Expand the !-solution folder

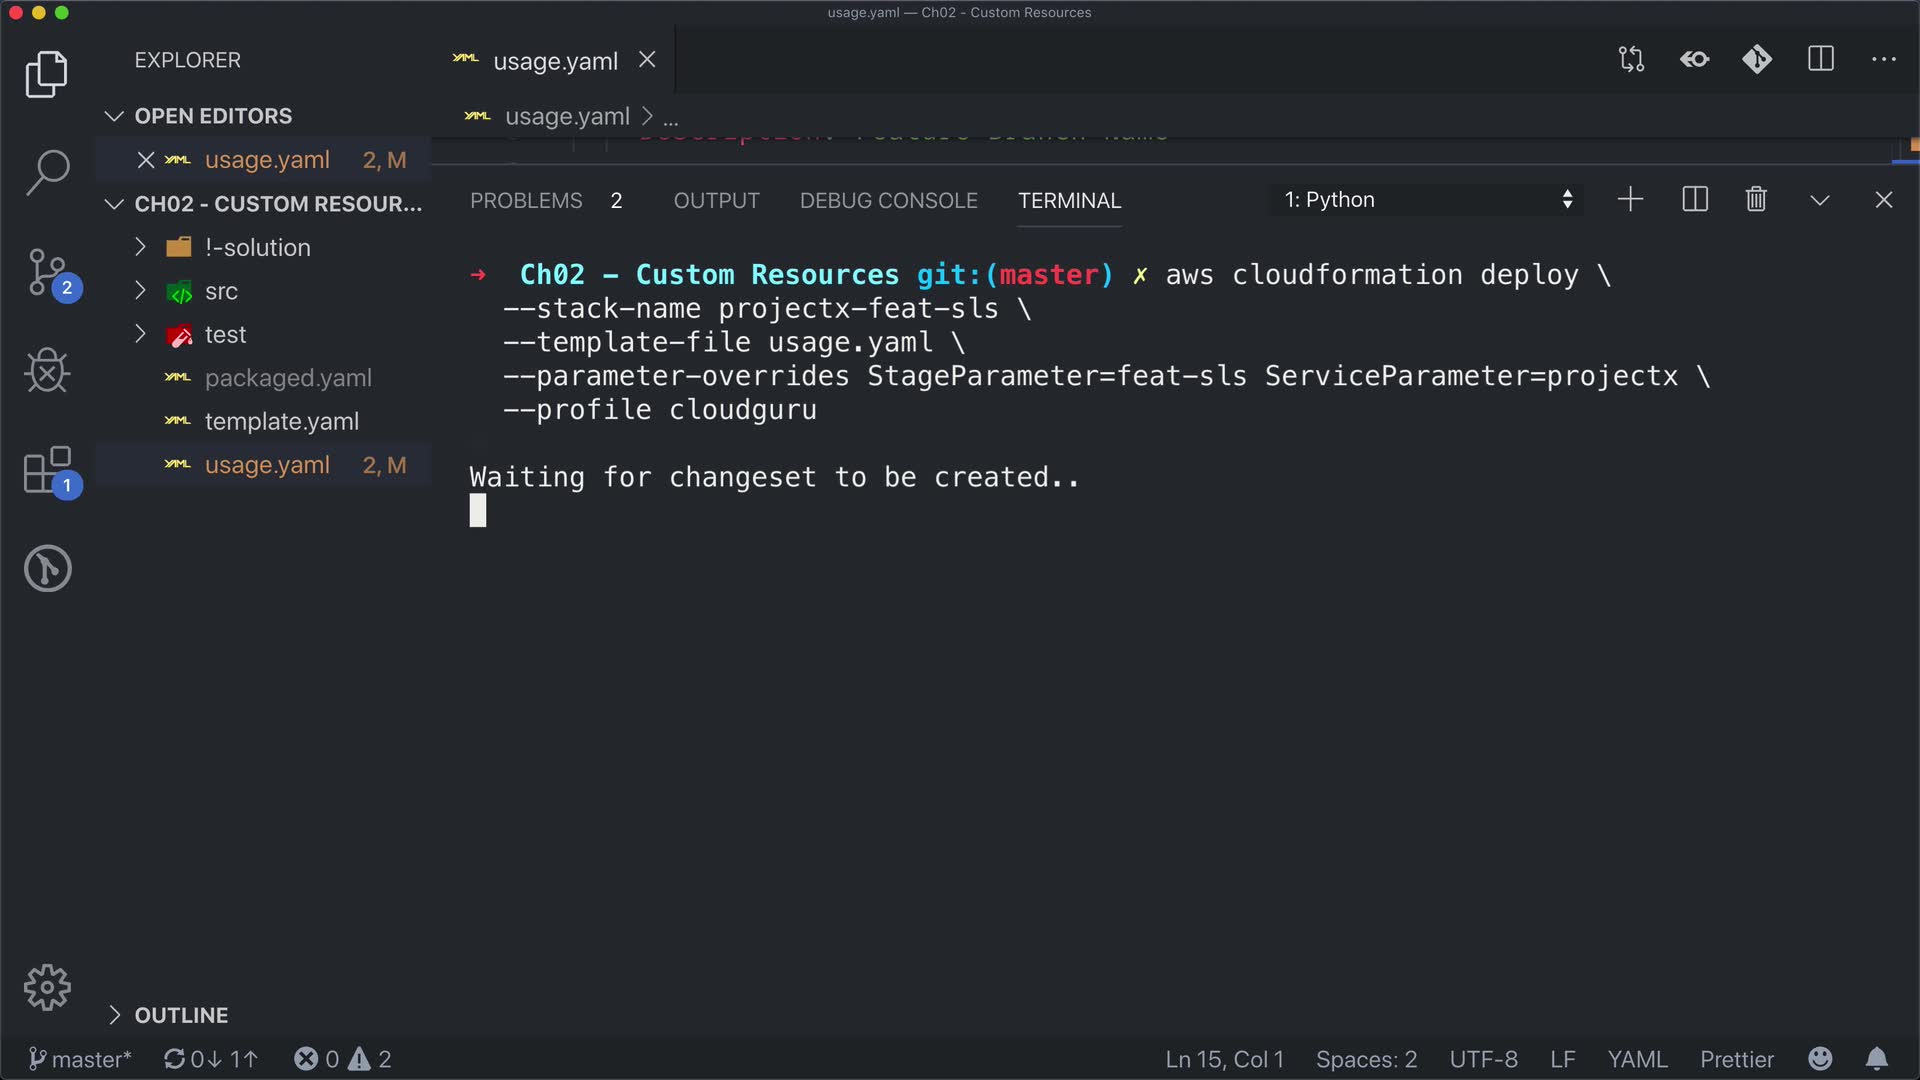(x=257, y=247)
